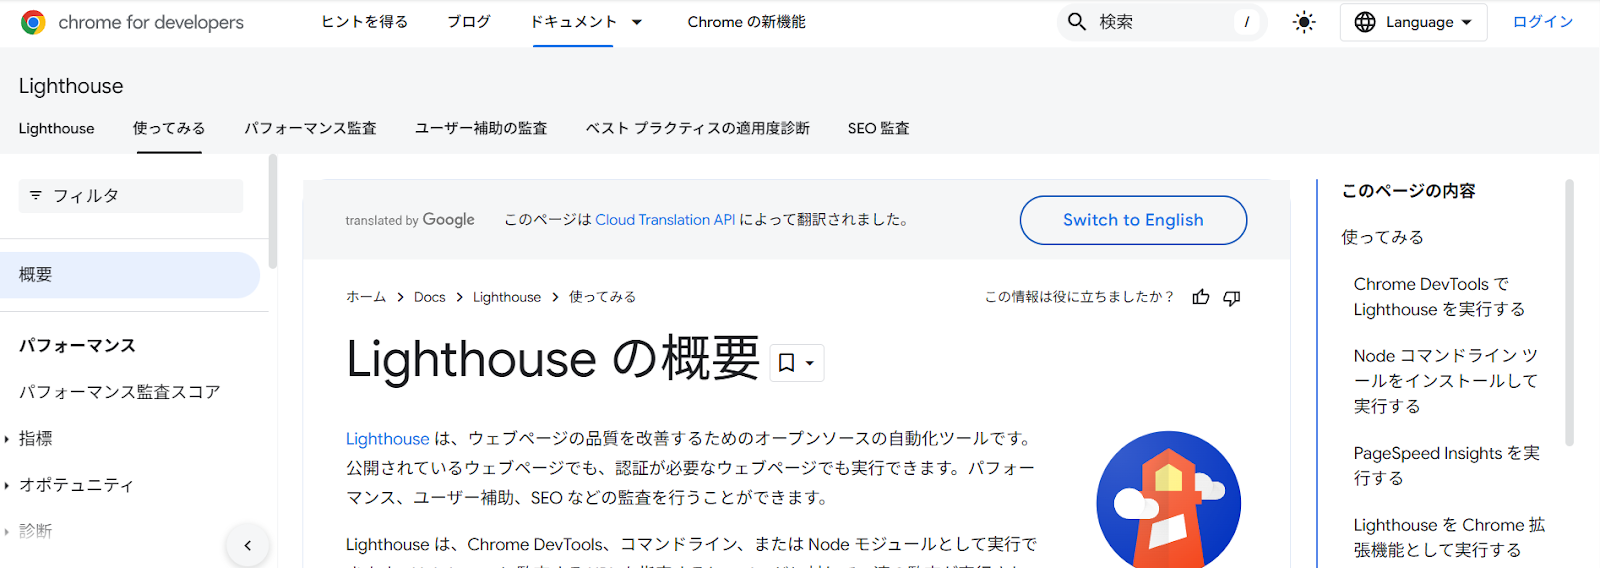Select the ユーザー補助の監査 tab
This screenshot has width=1600, height=568.
point(481,128)
